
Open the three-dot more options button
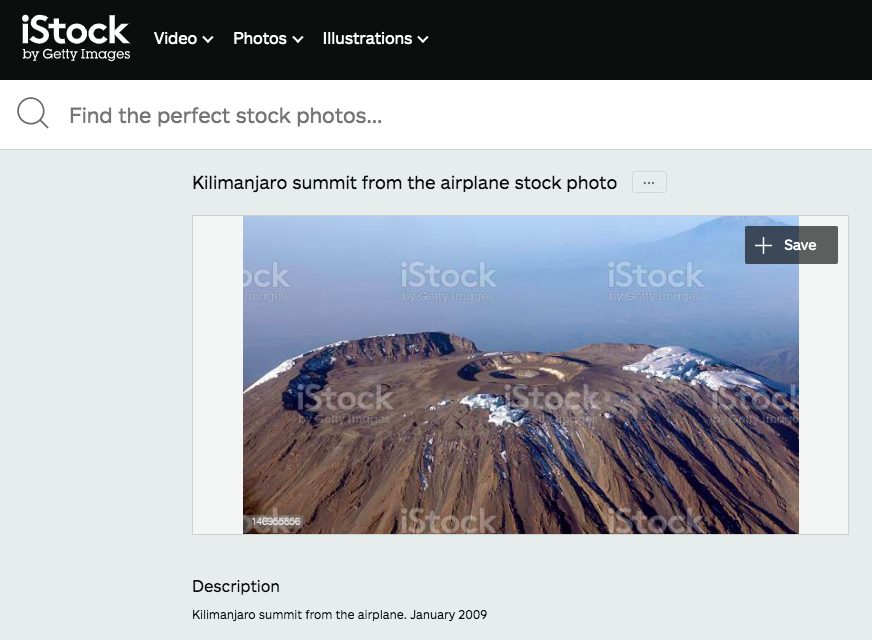pos(649,182)
